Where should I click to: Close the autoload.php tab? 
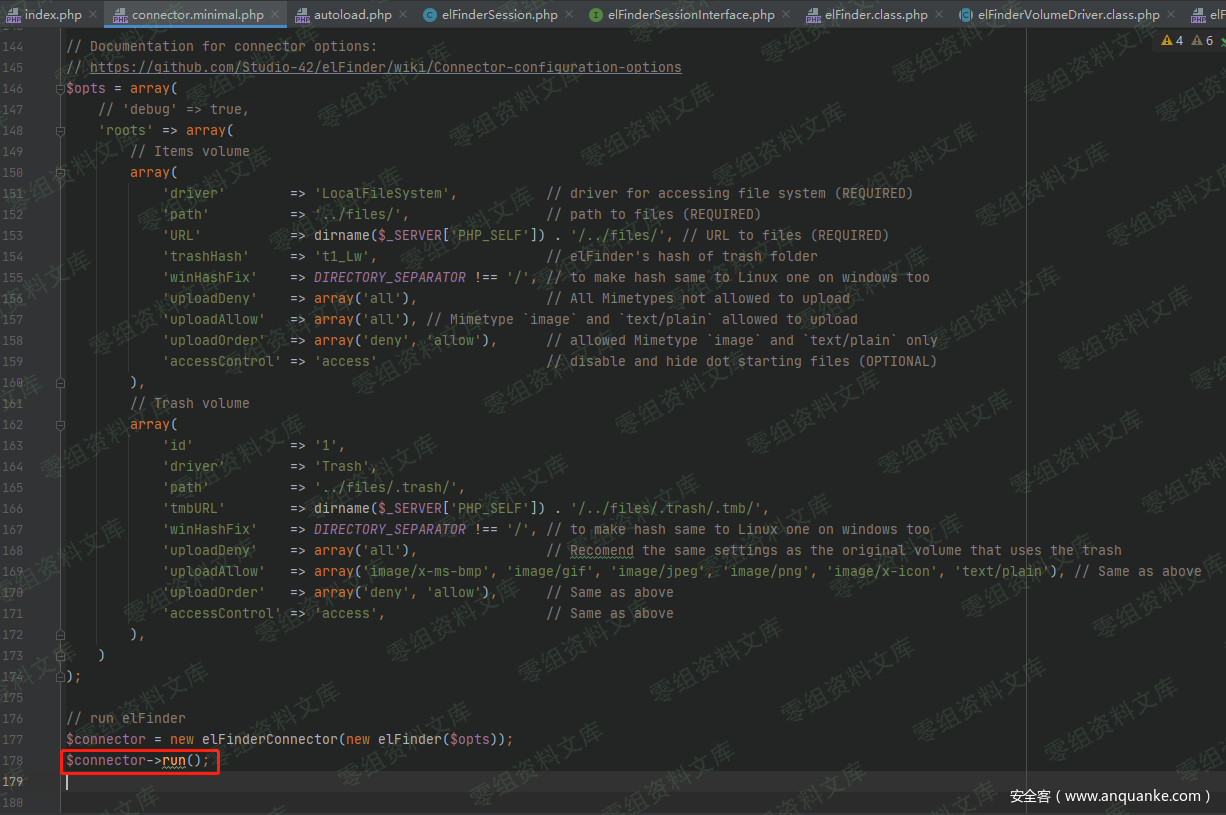403,15
